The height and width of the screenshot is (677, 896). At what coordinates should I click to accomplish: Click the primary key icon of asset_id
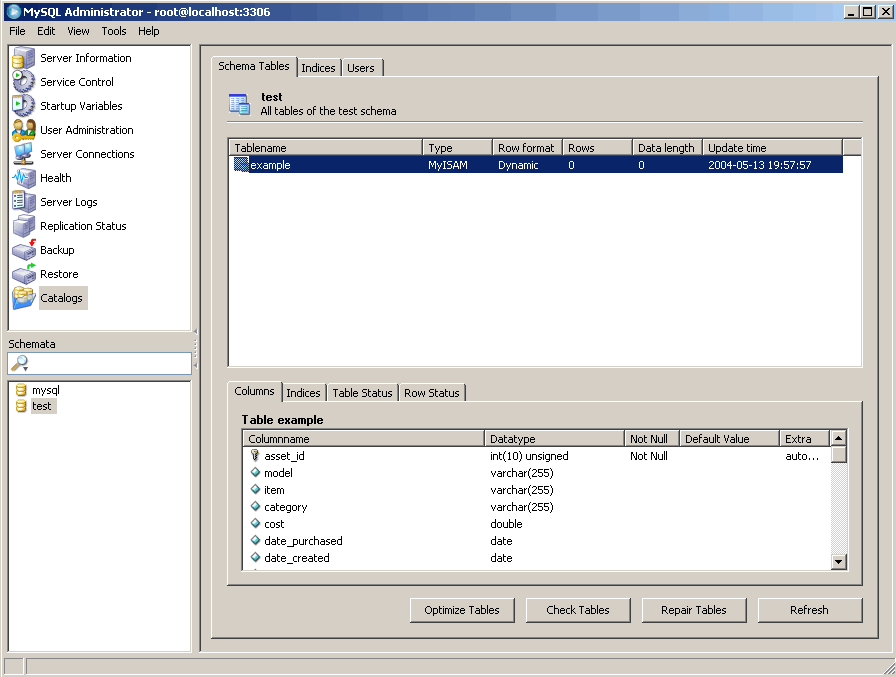255,455
